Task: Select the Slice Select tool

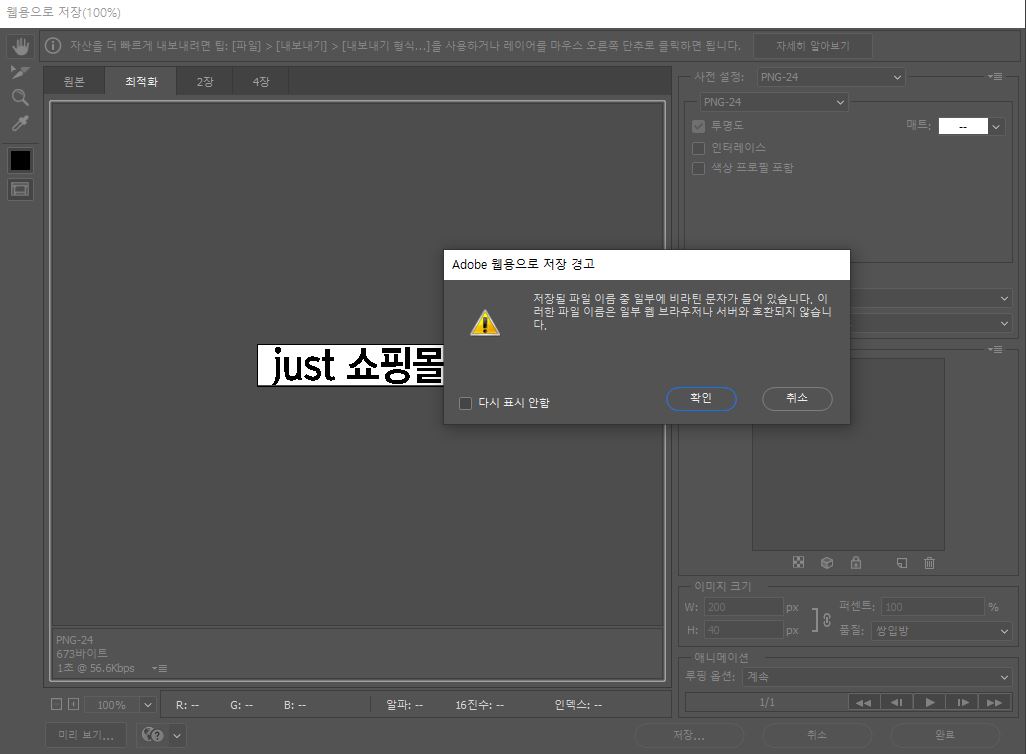Action: pos(20,72)
